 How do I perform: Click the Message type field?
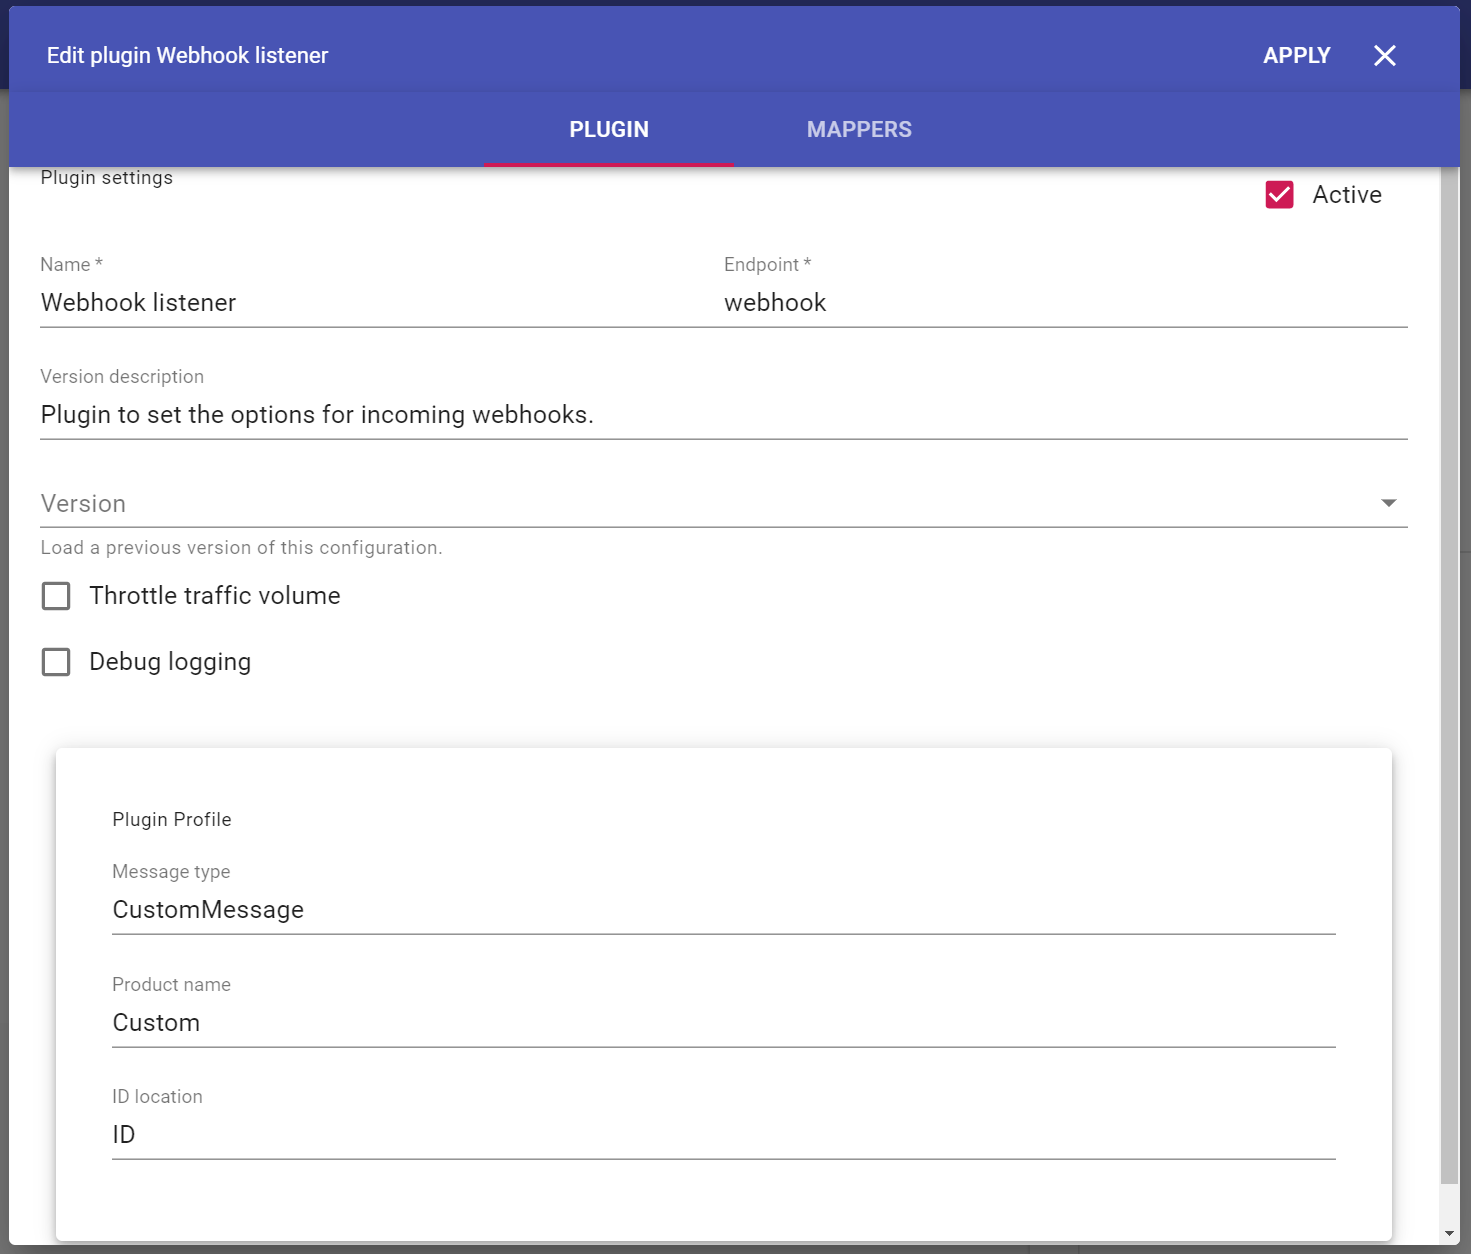point(723,910)
